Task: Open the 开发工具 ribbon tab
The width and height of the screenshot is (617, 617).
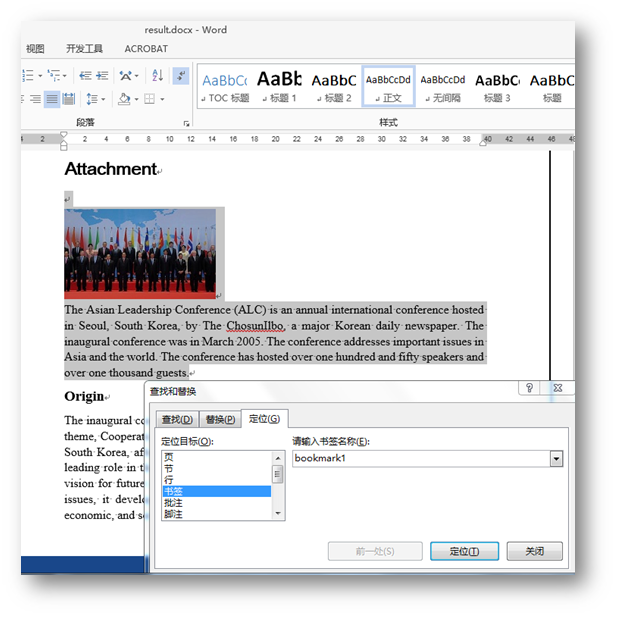Action: (84, 49)
